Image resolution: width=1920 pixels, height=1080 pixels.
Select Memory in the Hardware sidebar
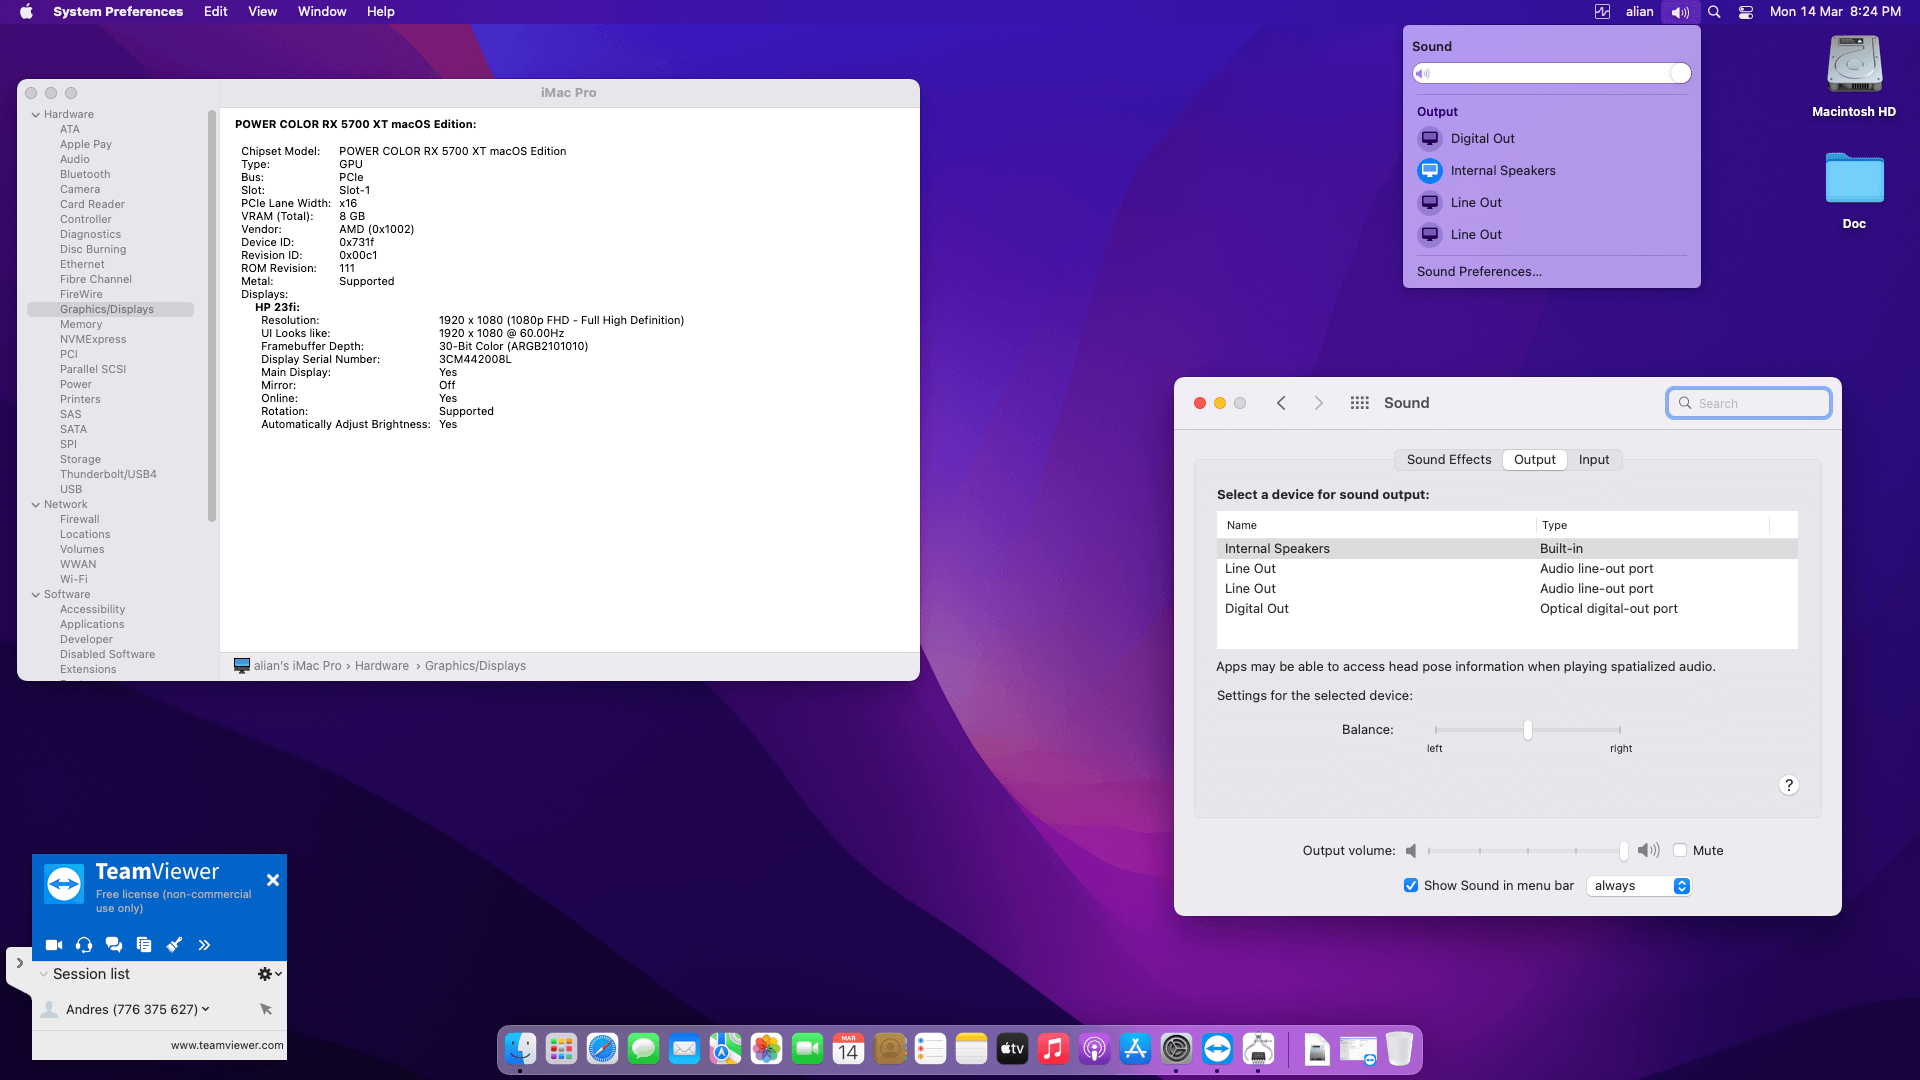(x=81, y=325)
